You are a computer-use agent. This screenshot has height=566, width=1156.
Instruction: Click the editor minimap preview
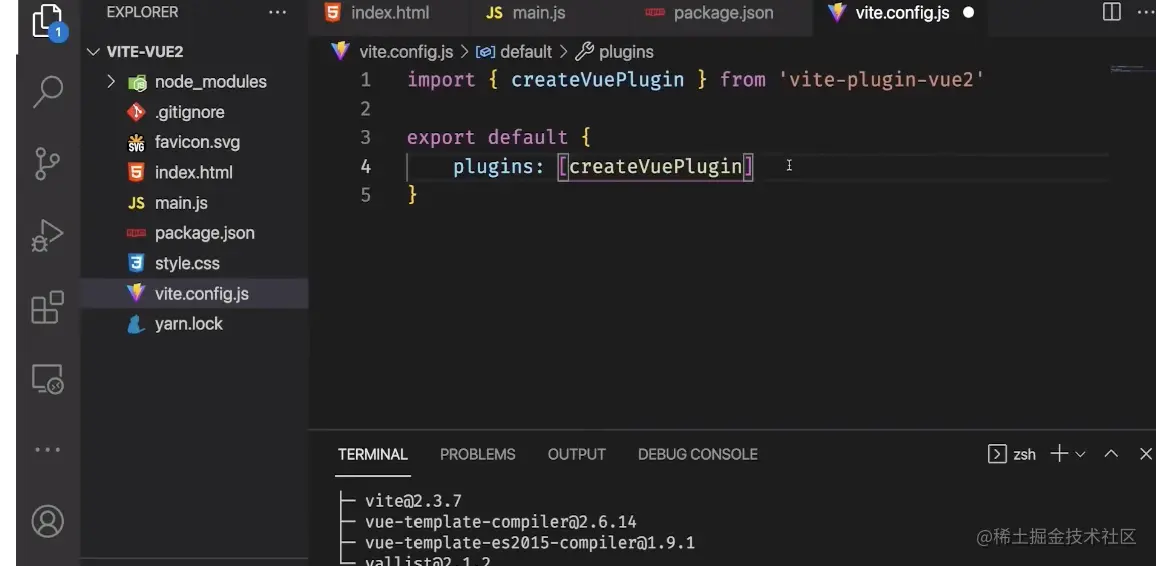tap(1132, 69)
